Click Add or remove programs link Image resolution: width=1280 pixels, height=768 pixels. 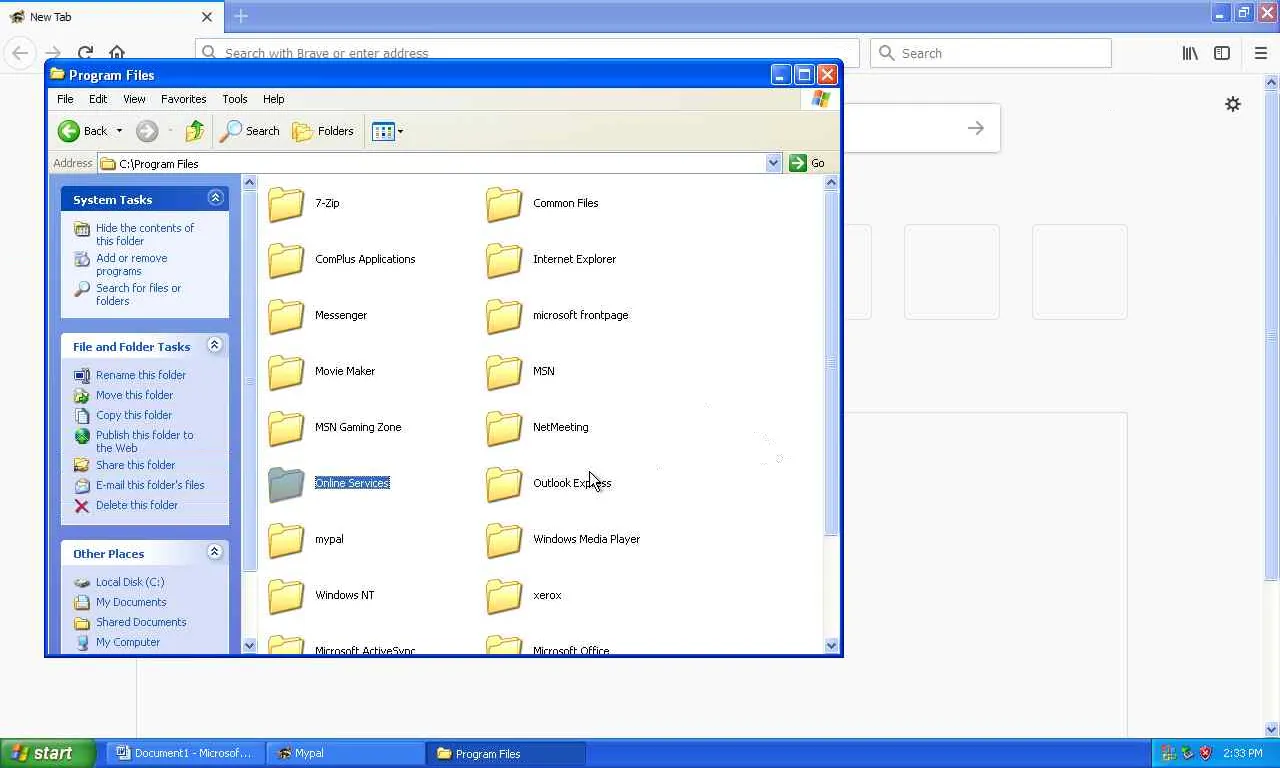(x=131, y=264)
